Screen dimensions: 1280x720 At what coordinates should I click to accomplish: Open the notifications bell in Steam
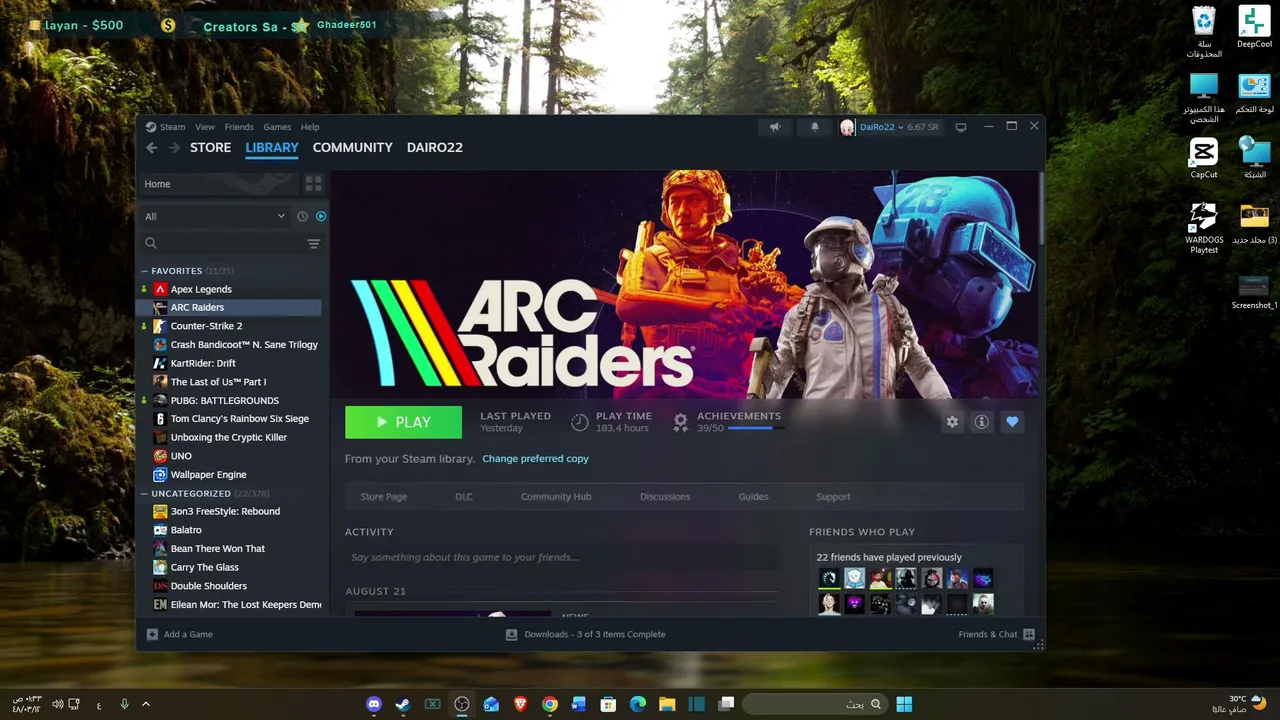pos(814,127)
